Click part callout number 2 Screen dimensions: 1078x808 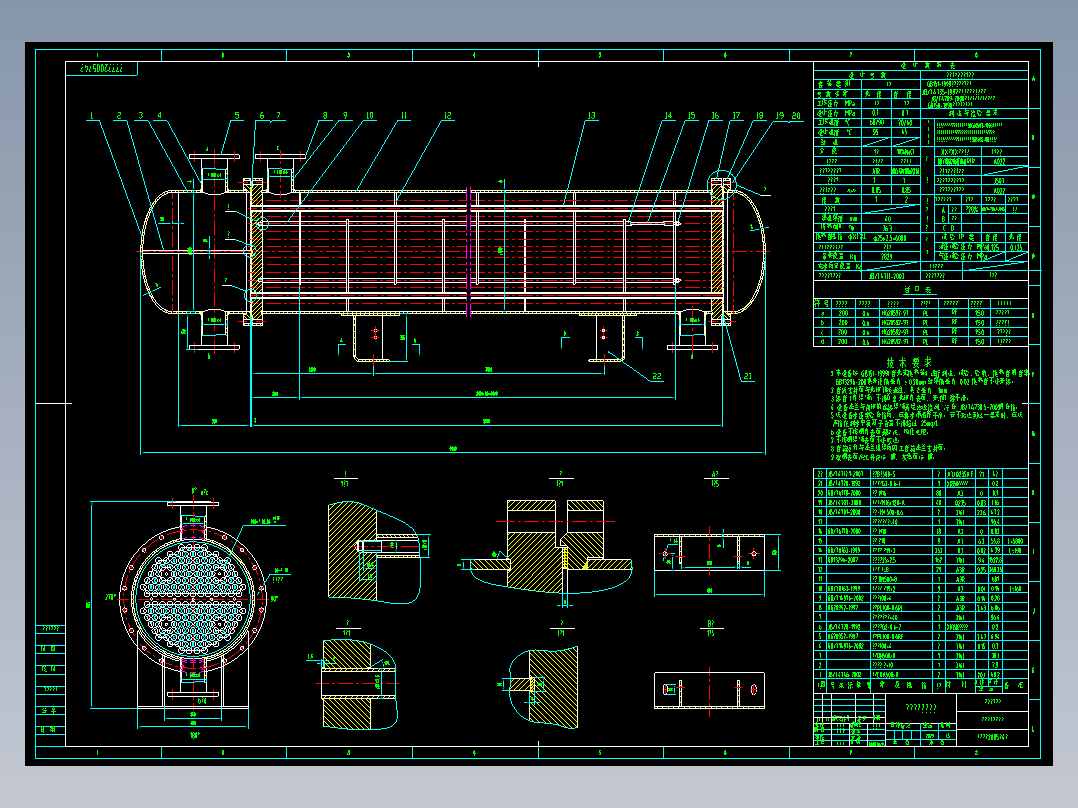(119, 116)
